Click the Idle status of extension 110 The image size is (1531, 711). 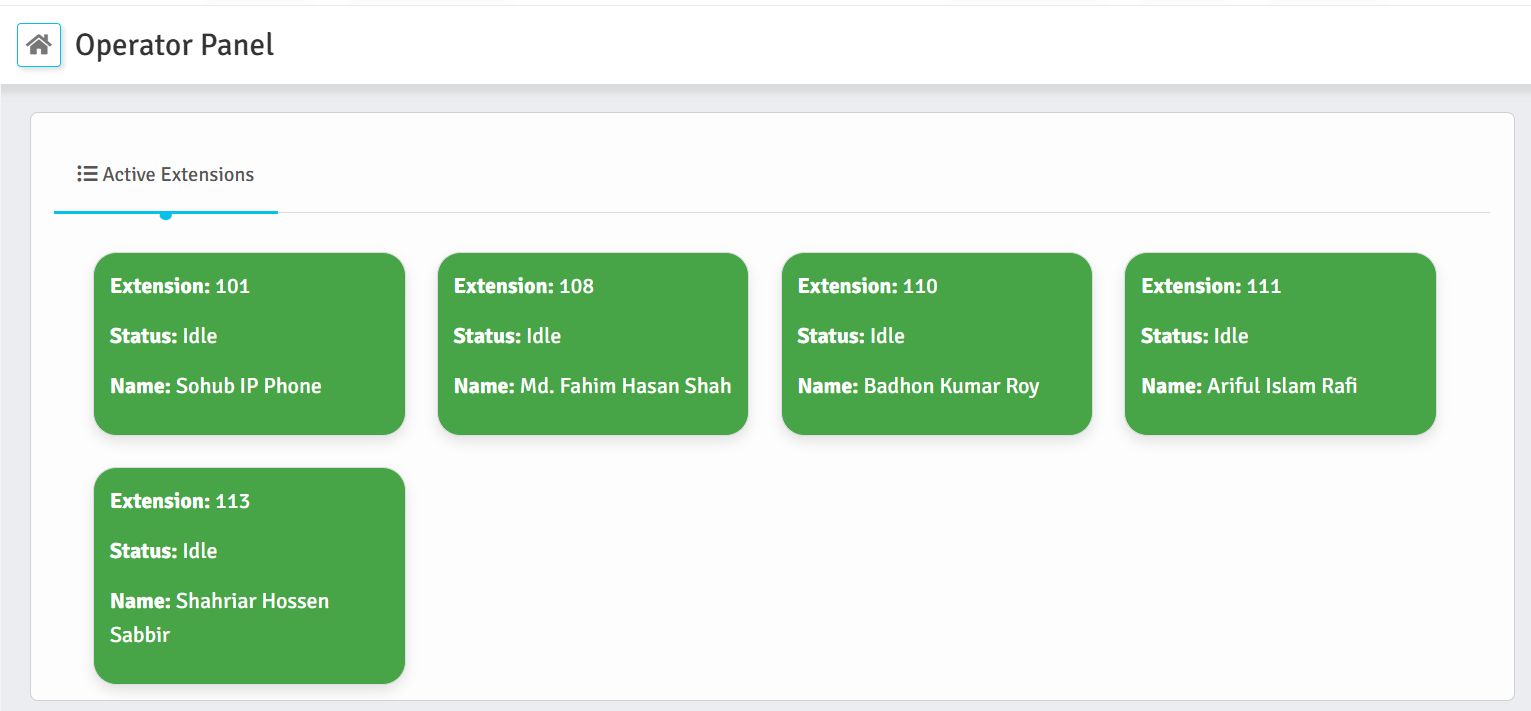(x=887, y=336)
